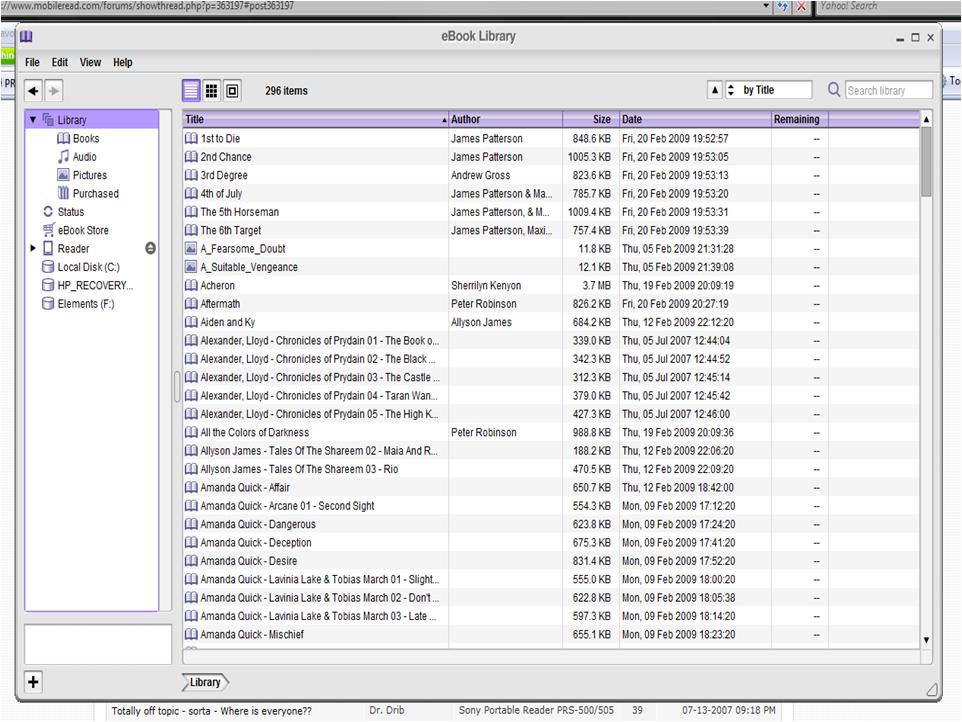Click the plus button at bottom left
The image size is (962, 722).
(33, 682)
